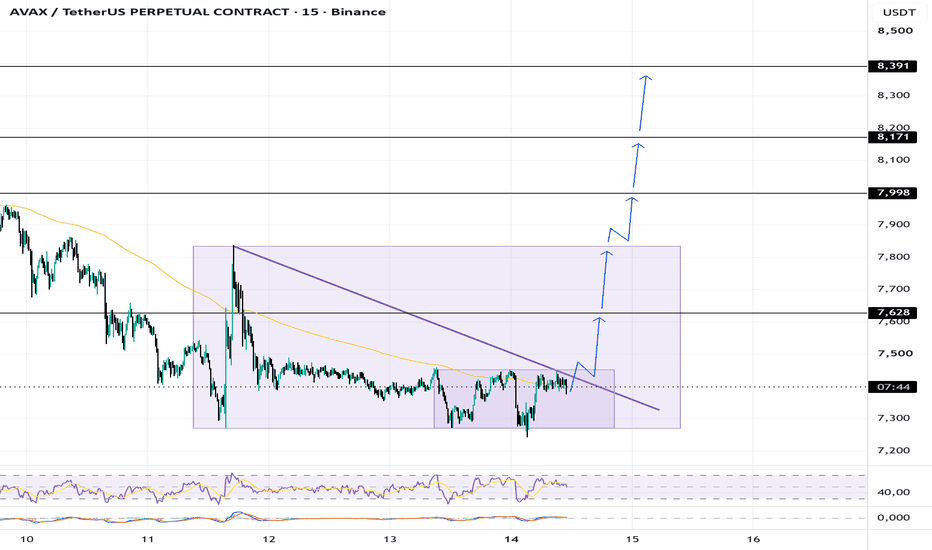Click the 0,000 MACD scale label
The image size is (932, 550).
(893, 518)
